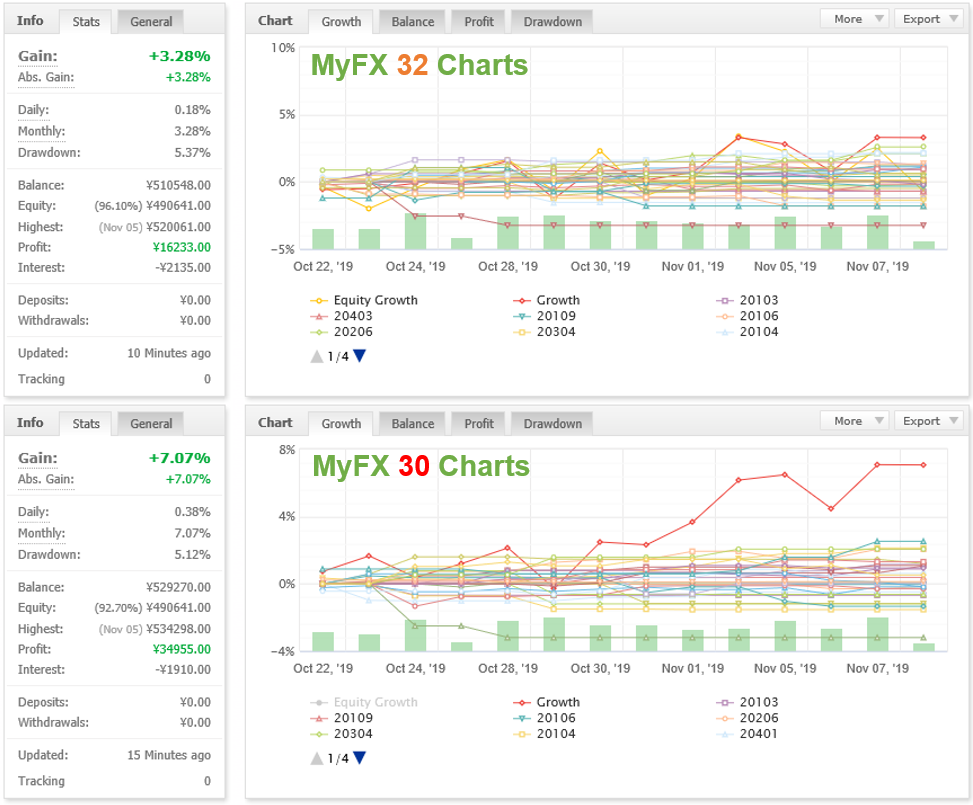The height and width of the screenshot is (805, 973).
Task: Toggle 20106 series in bottom chart legend
Action: [545, 718]
